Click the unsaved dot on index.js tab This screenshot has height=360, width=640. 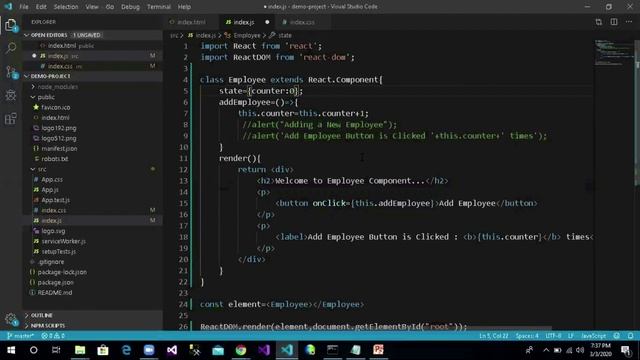click(x=267, y=22)
